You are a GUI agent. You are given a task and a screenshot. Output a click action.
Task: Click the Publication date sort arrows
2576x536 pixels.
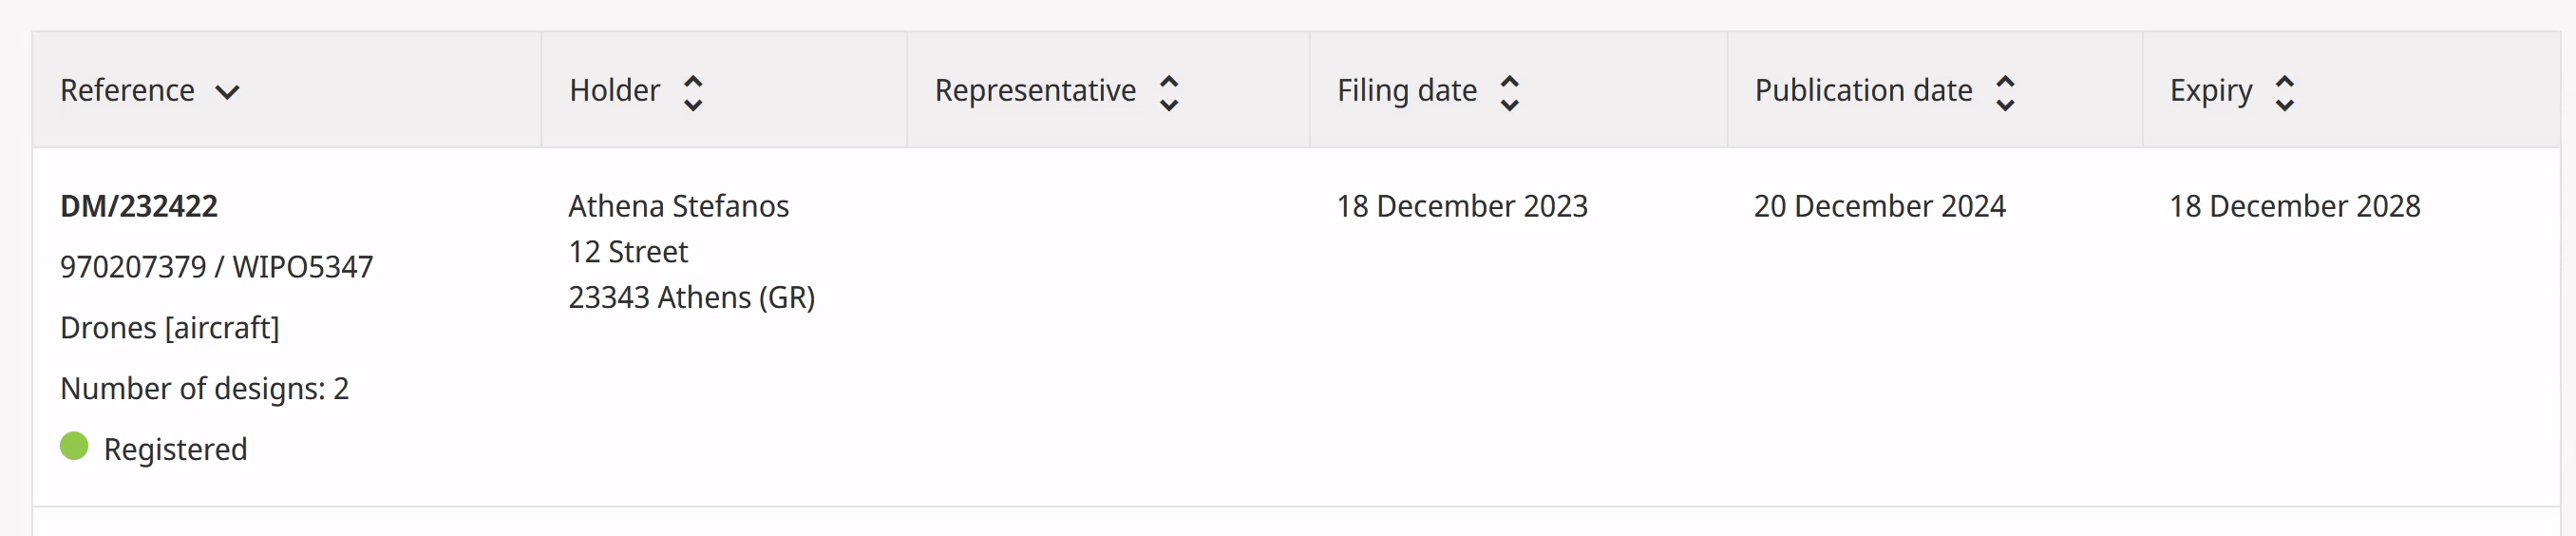coord(2005,93)
